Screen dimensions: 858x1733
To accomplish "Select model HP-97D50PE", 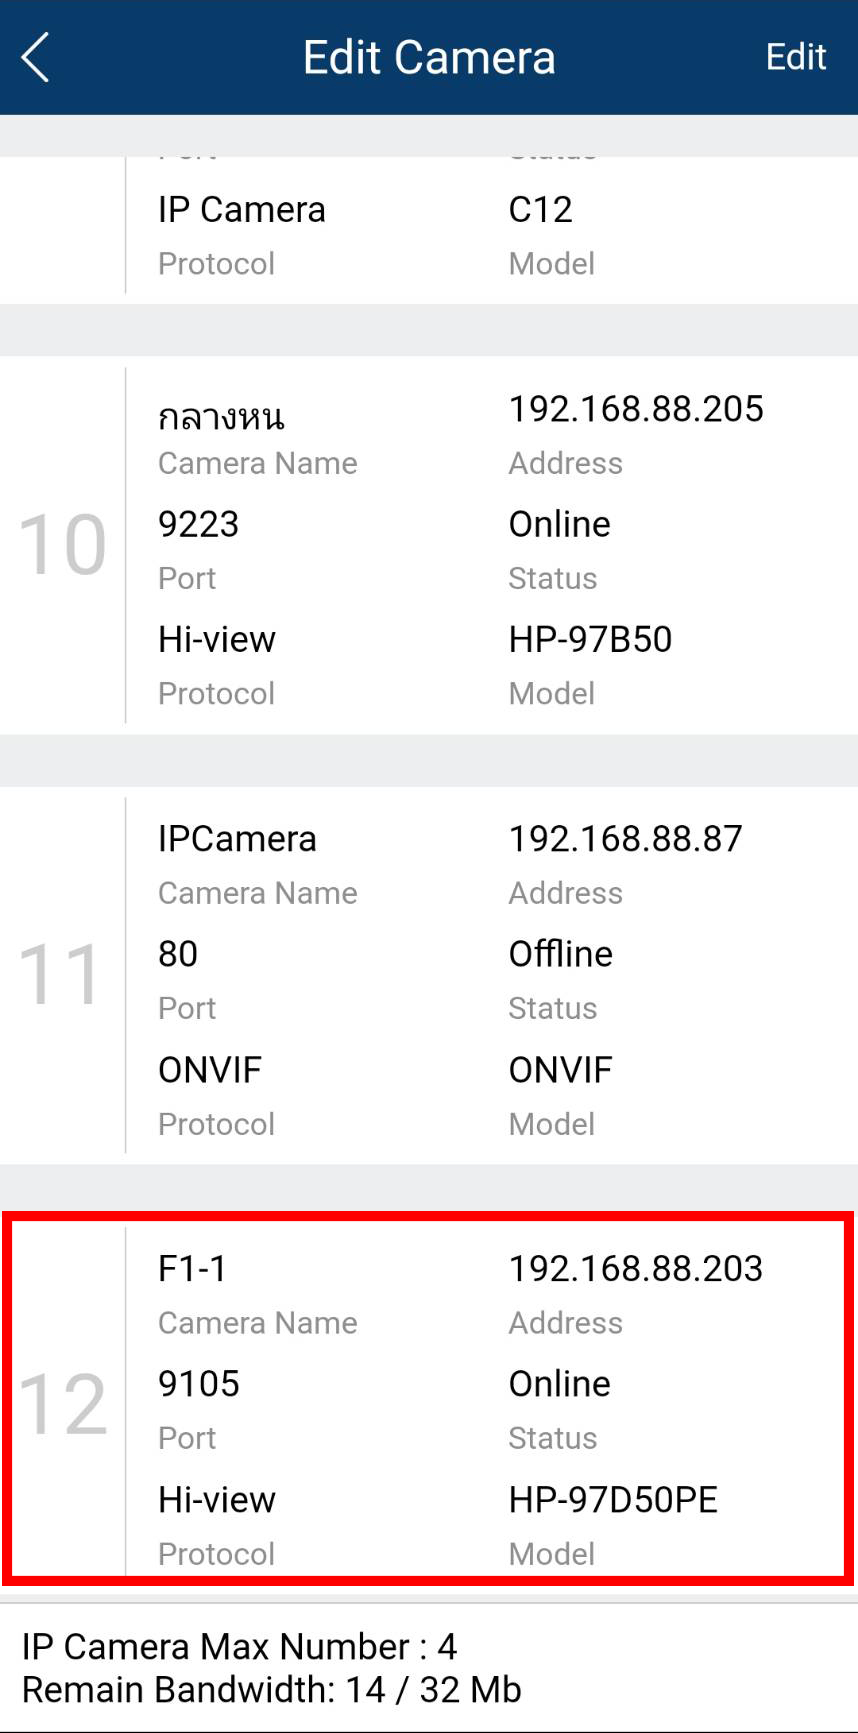I will pos(613,1499).
